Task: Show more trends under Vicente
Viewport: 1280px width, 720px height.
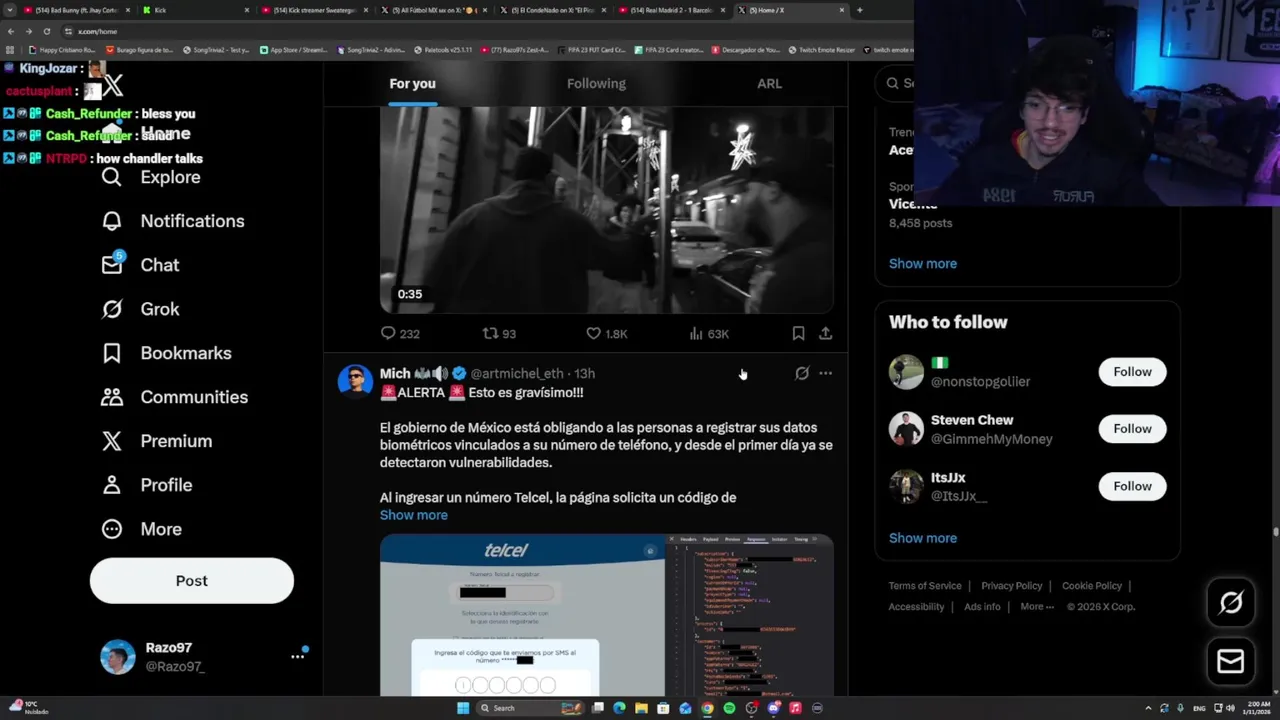Action: click(923, 263)
